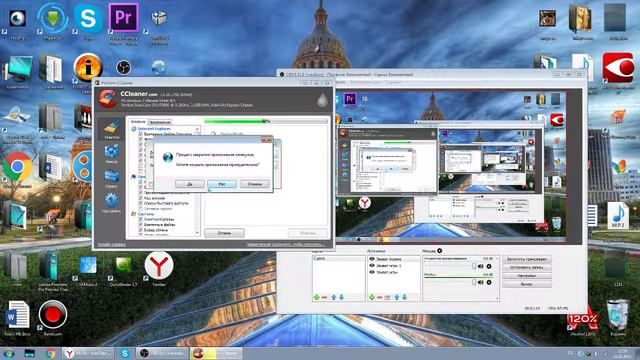Move the scene down in OBS scenes list

tap(341, 298)
